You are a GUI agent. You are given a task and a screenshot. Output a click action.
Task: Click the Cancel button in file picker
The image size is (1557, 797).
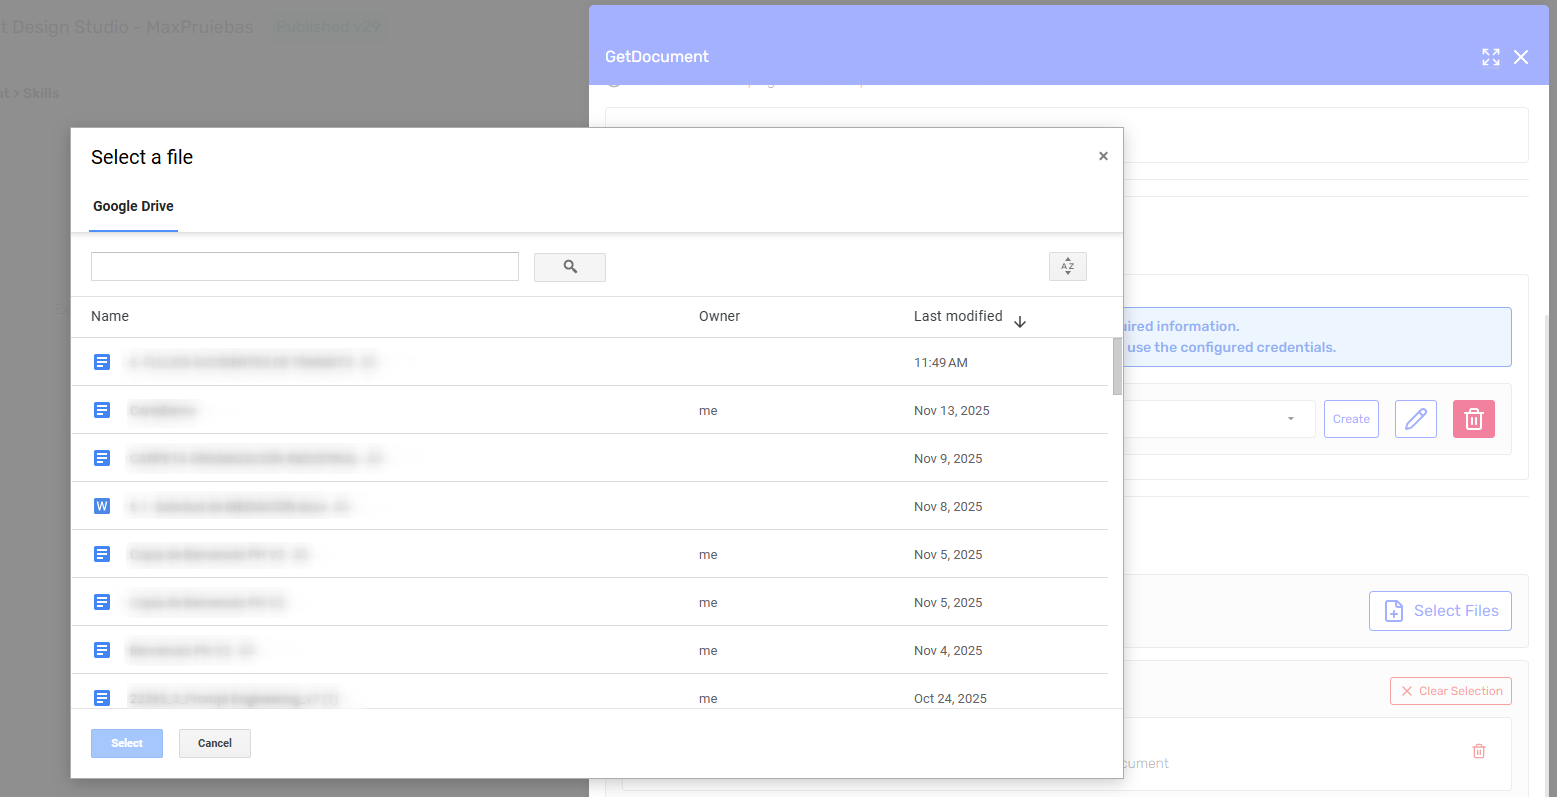pyautogui.click(x=214, y=743)
